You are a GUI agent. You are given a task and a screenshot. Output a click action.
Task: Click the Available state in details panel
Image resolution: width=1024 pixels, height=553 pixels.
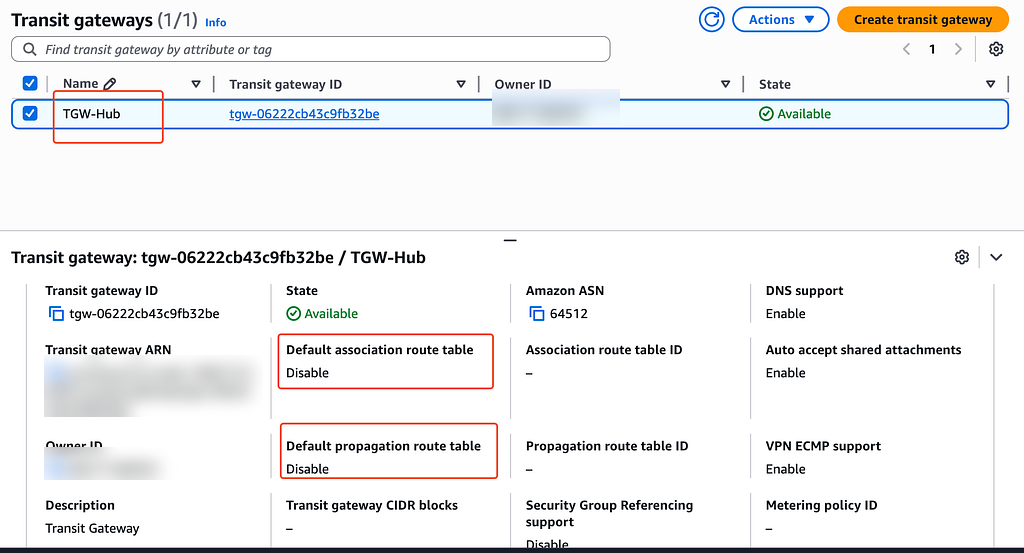click(x=323, y=314)
